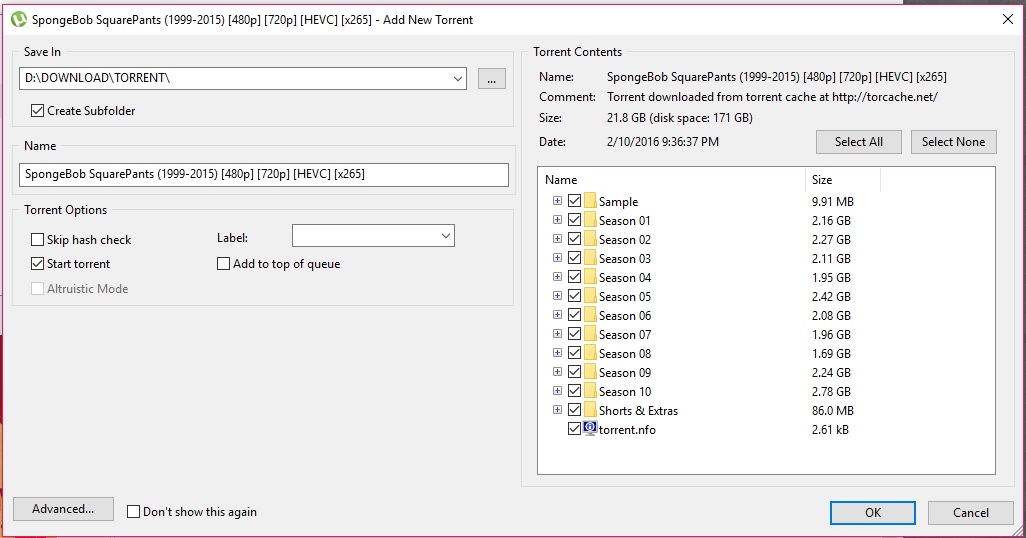The width and height of the screenshot is (1026, 538).
Task: Click the Season 10 folder icon
Action: click(x=590, y=391)
